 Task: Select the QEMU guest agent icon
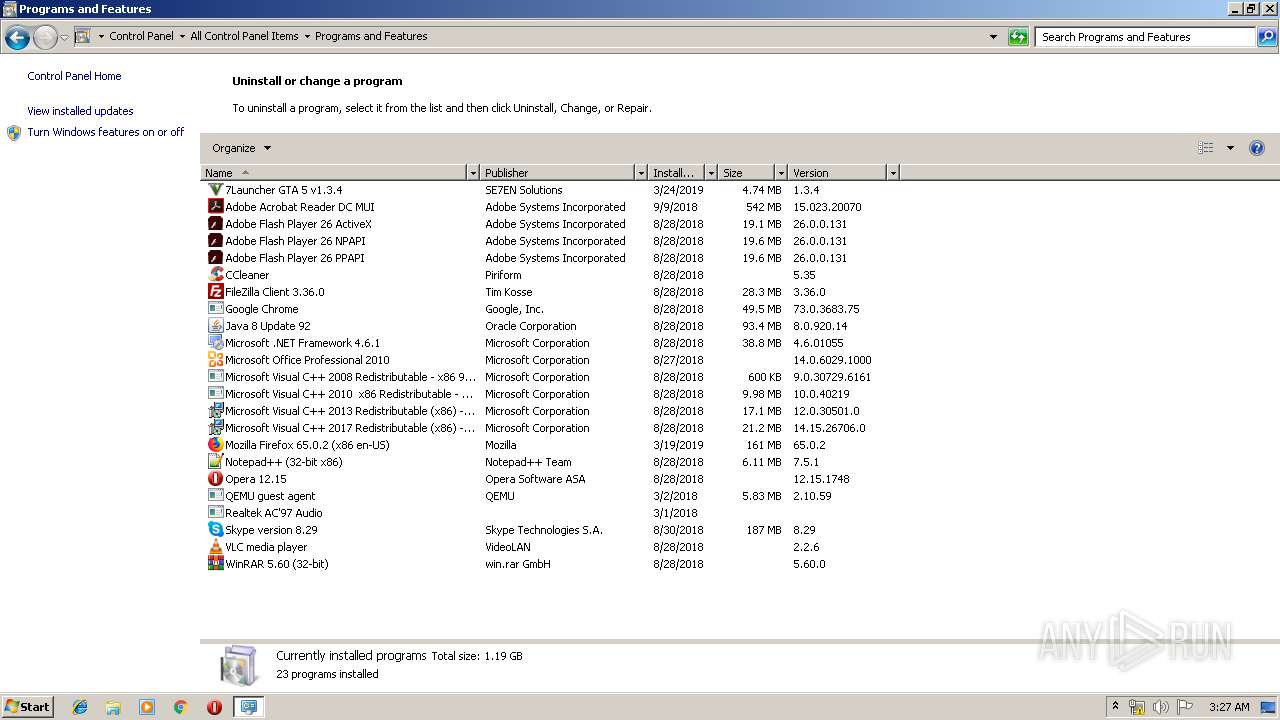[x=215, y=496]
